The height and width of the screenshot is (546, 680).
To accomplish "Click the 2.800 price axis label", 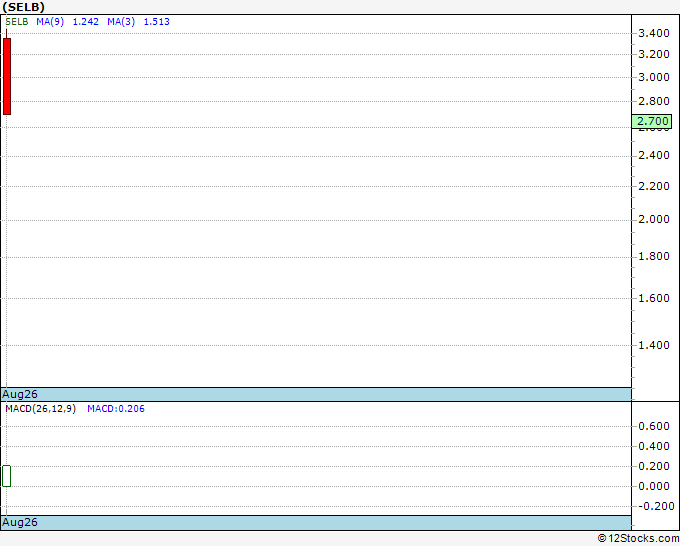I will [x=654, y=101].
